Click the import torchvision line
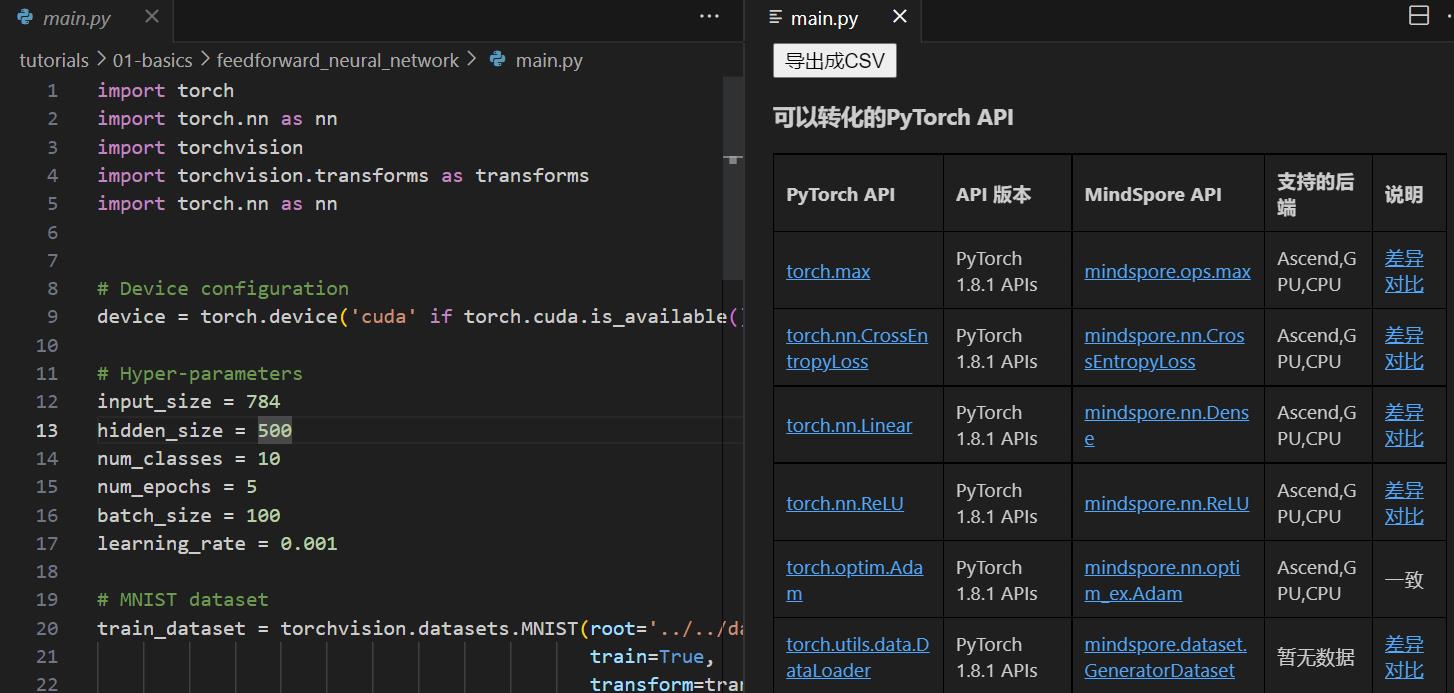The image size is (1454, 693). (x=200, y=147)
